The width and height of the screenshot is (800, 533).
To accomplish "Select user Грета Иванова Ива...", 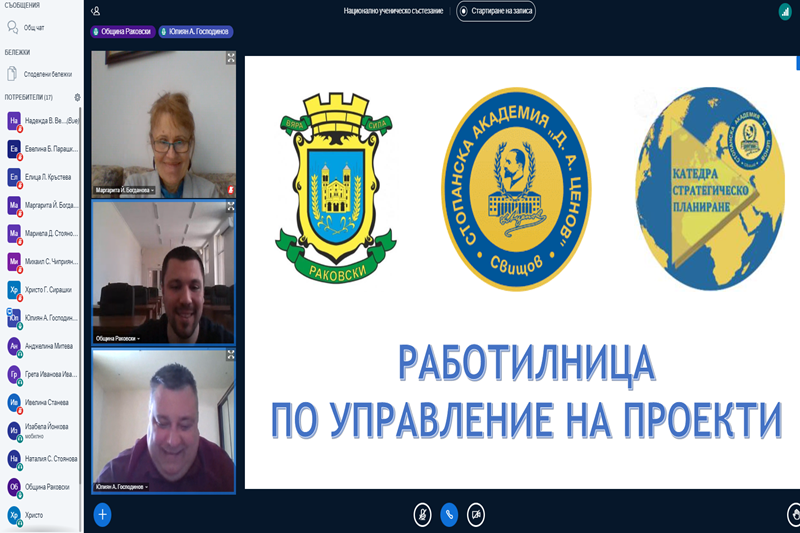I will coord(42,374).
